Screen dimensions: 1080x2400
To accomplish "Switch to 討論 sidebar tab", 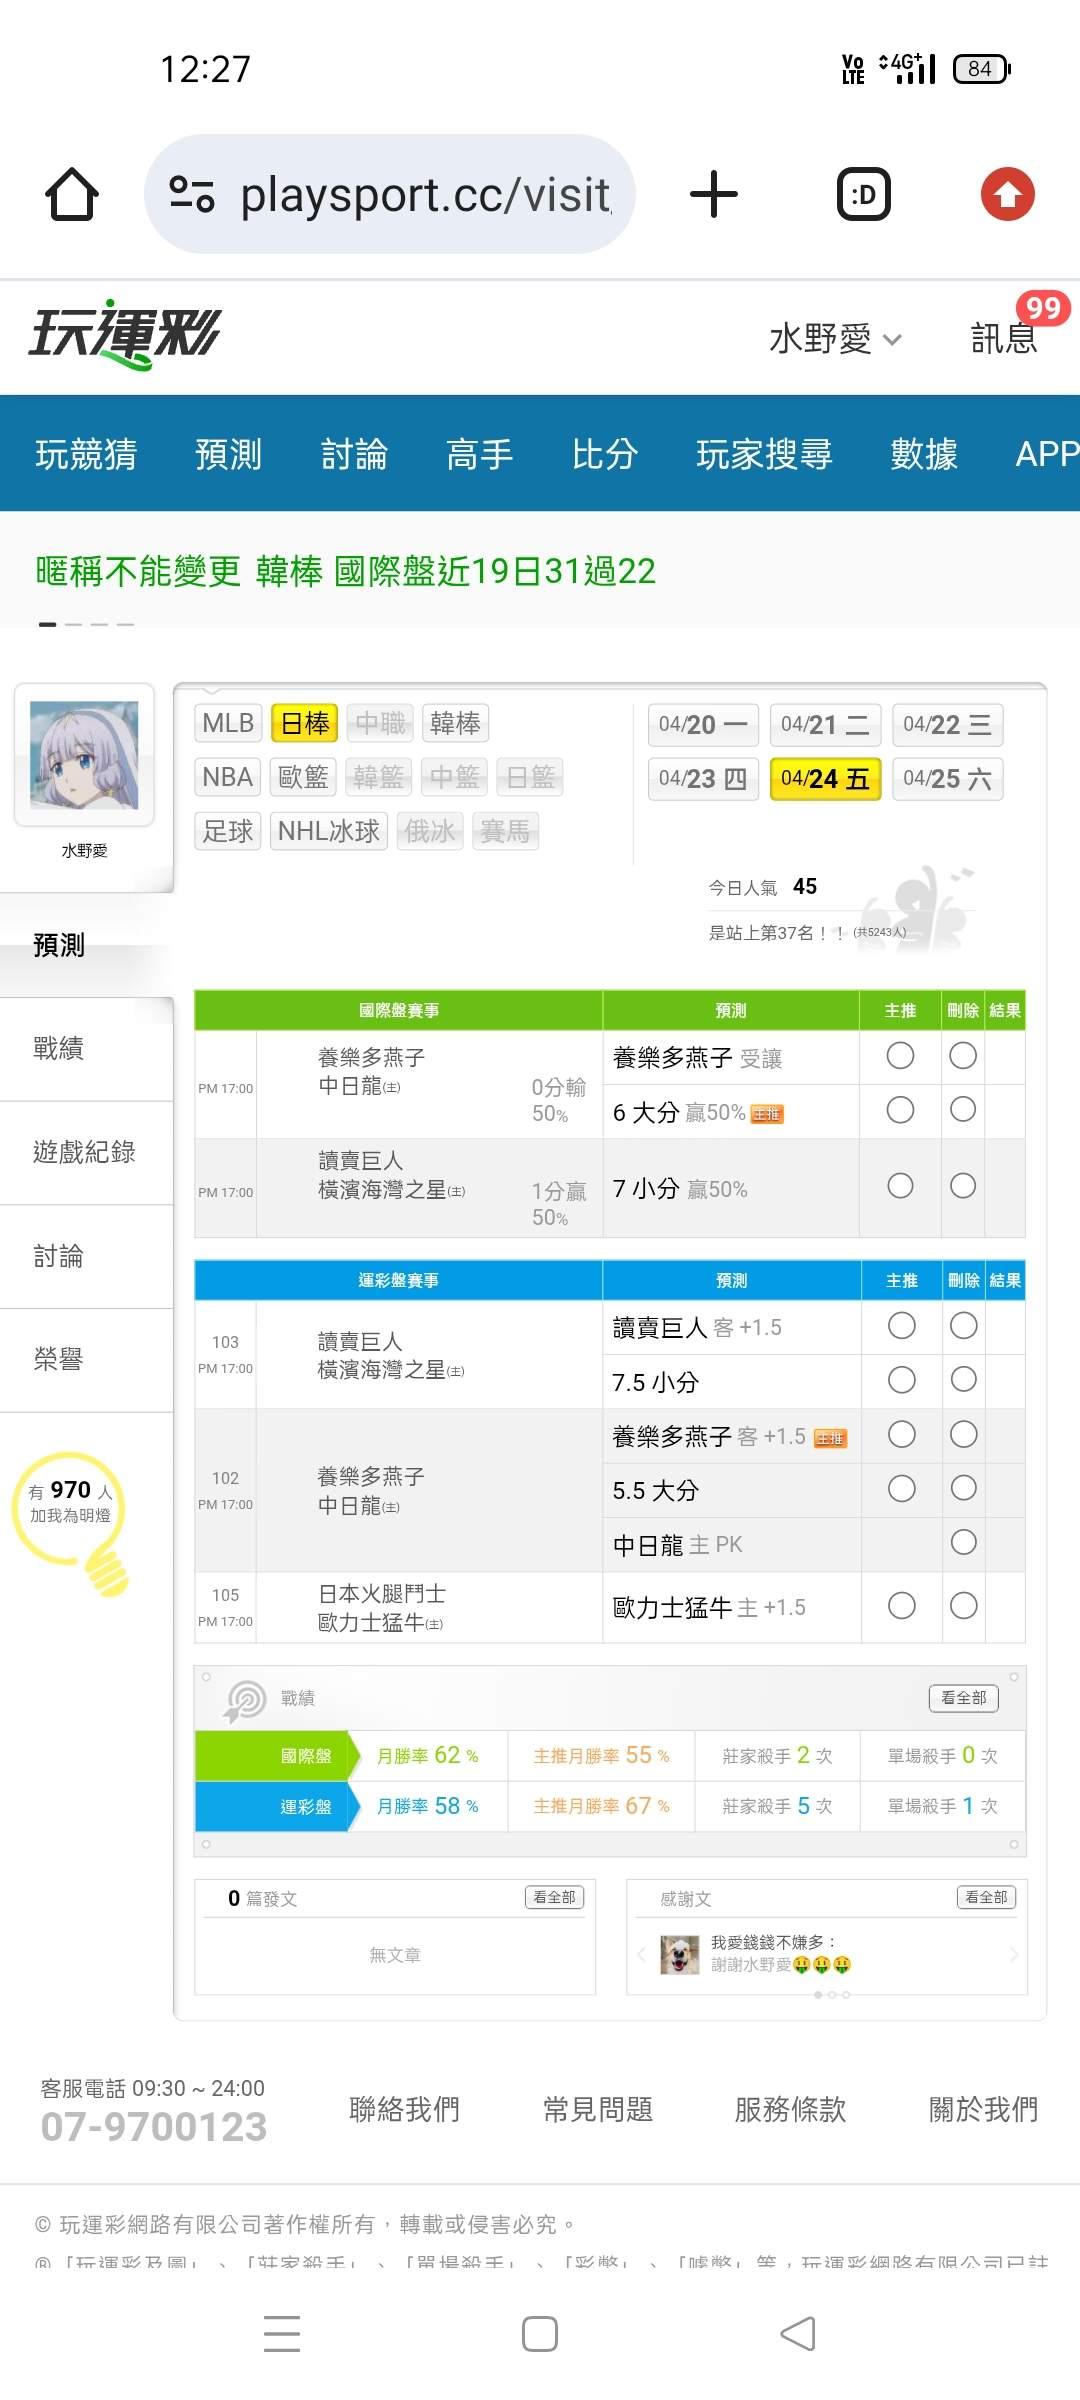I will point(86,1256).
